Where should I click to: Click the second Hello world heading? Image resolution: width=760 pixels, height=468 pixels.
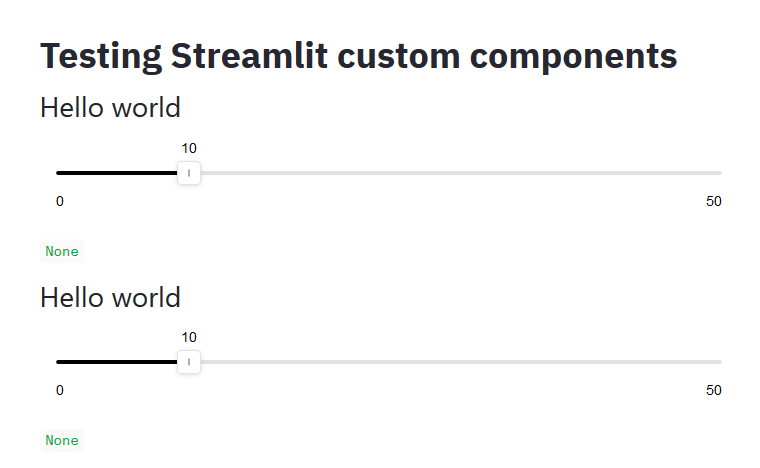(110, 297)
